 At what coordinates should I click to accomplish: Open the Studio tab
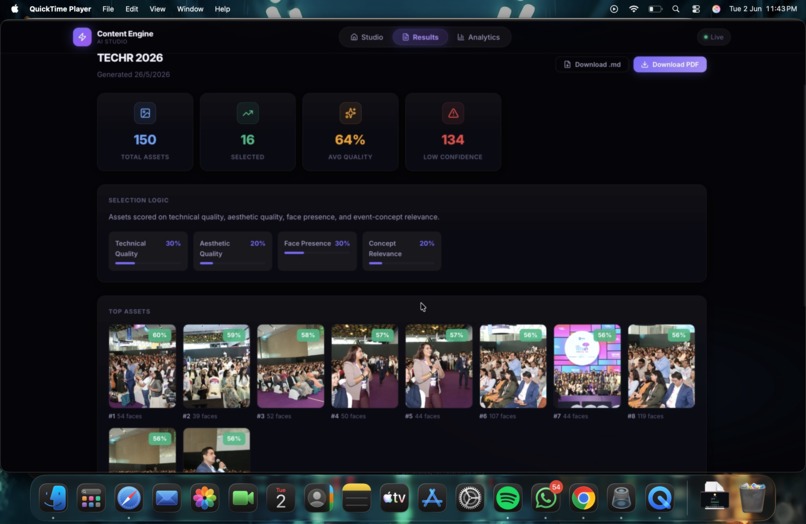pos(367,37)
